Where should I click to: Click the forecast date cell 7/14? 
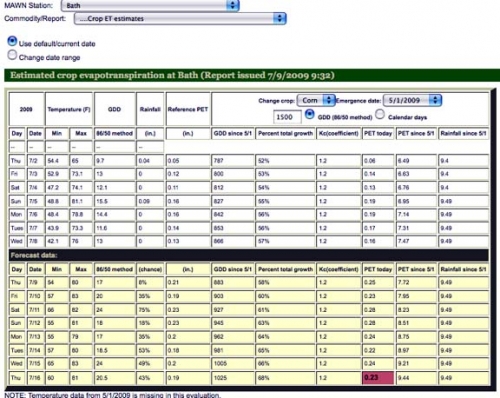(x=35, y=350)
